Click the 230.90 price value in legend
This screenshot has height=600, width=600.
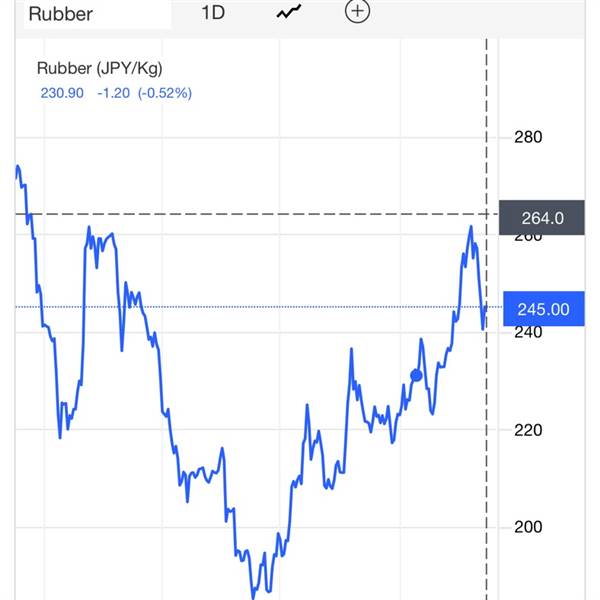[62, 93]
